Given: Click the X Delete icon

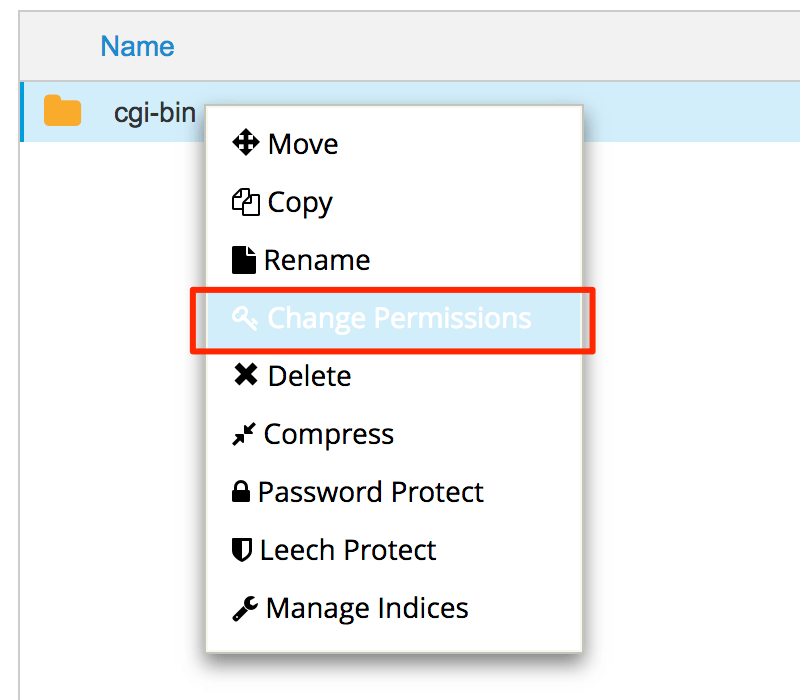Looking at the screenshot, I should tap(245, 376).
